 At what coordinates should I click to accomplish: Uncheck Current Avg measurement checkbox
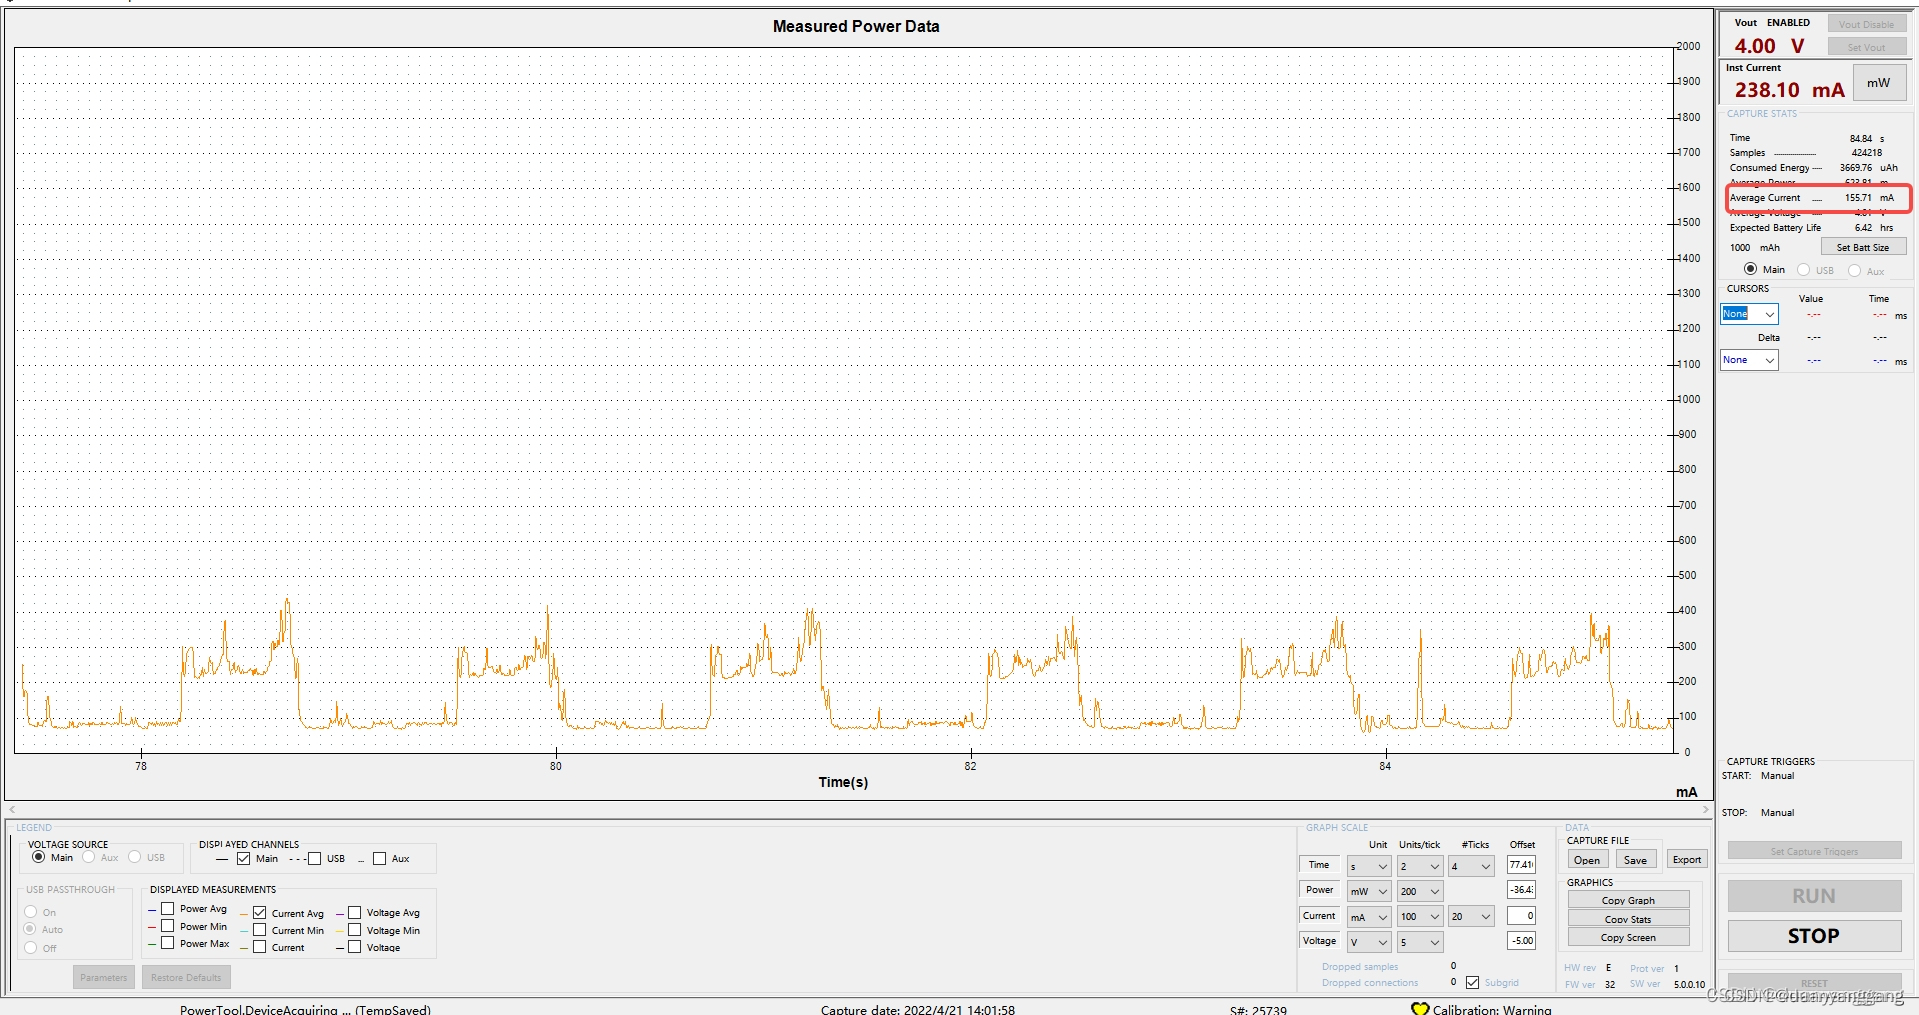click(259, 913)
